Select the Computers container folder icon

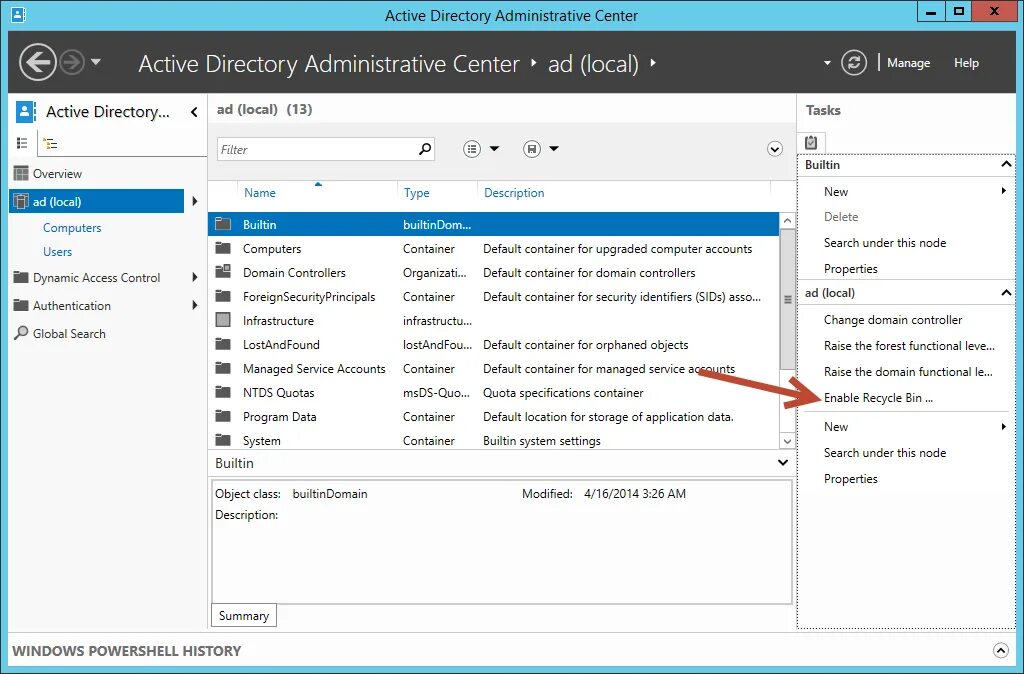point(223,248)
